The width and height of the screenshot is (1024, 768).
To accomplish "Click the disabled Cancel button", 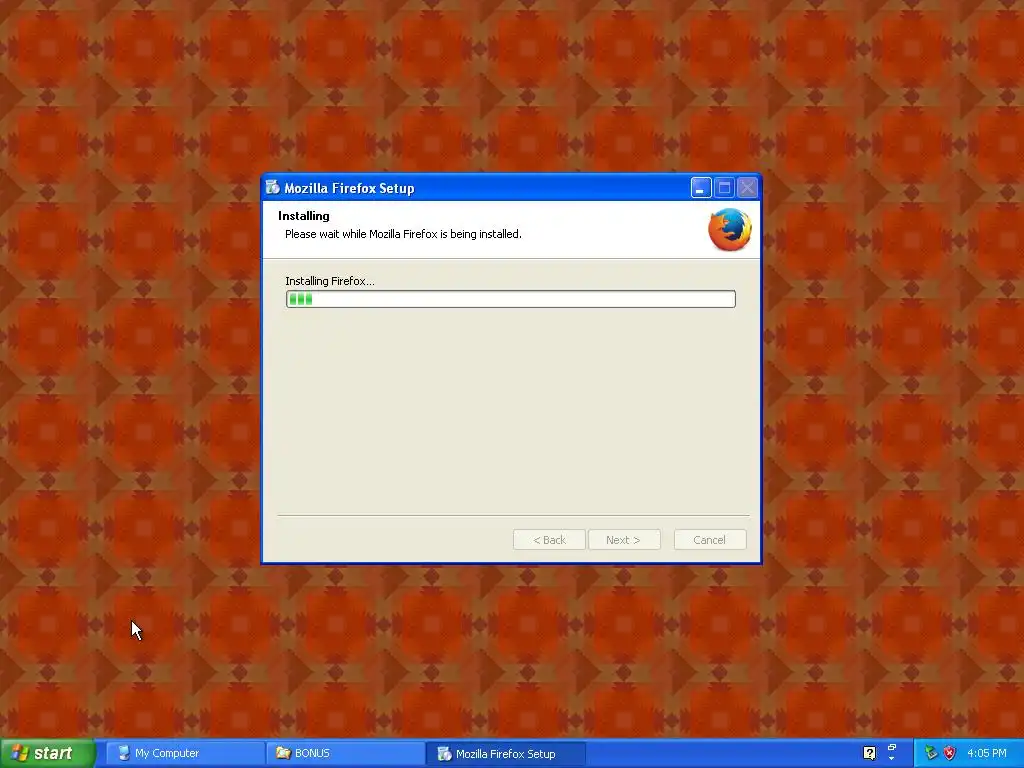I will click(710, 540).
